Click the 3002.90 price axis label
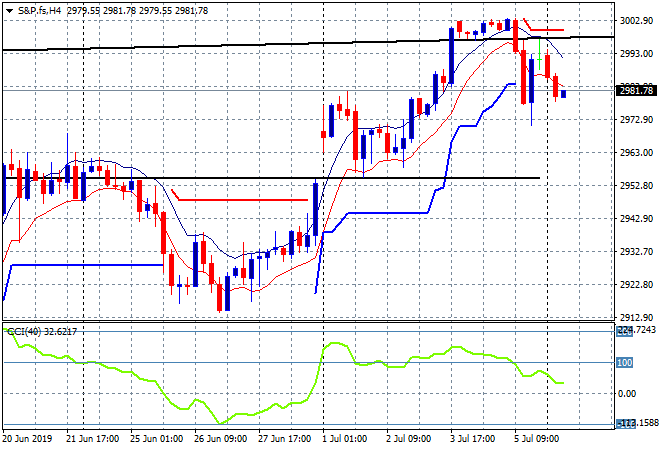Screen dimensions: 660x450 point(636,21)
